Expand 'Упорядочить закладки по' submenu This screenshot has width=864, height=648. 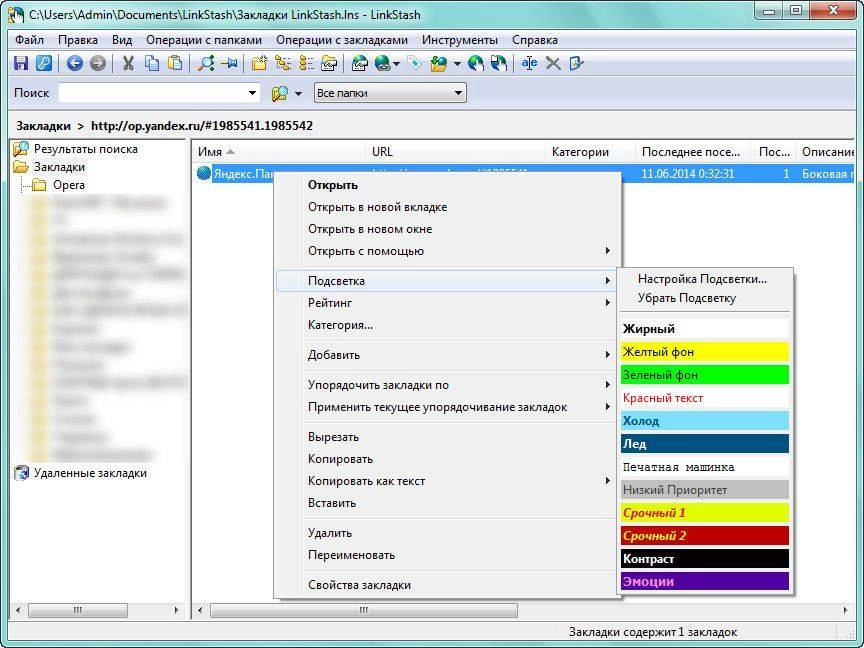[x=446, y=385]
